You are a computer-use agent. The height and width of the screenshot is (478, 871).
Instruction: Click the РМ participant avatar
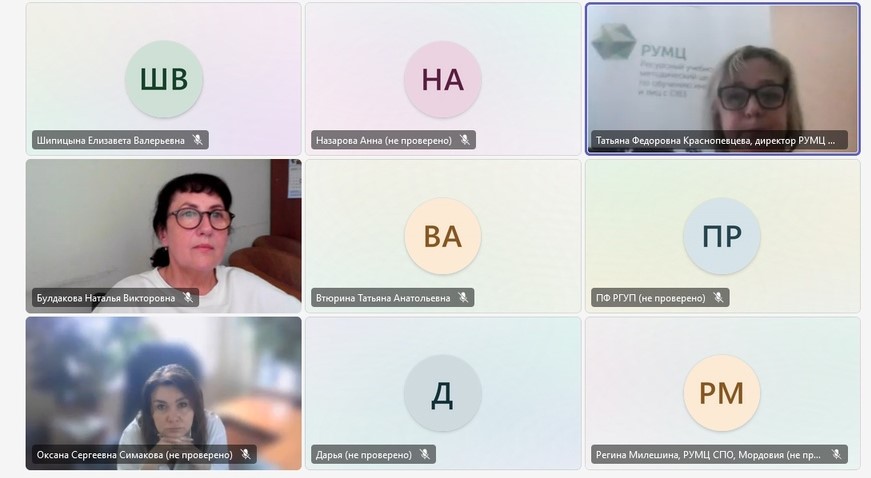[x=722, y=393]
